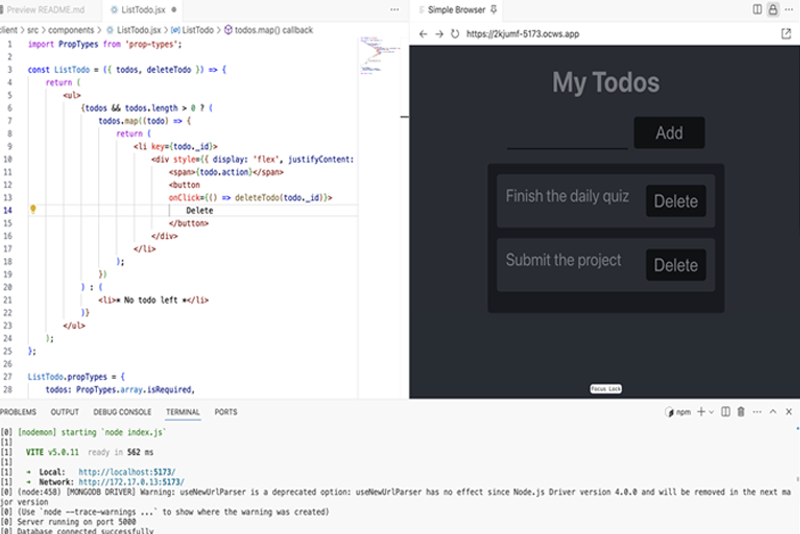Open the Preview README.md tab

[x=45, y=9]
